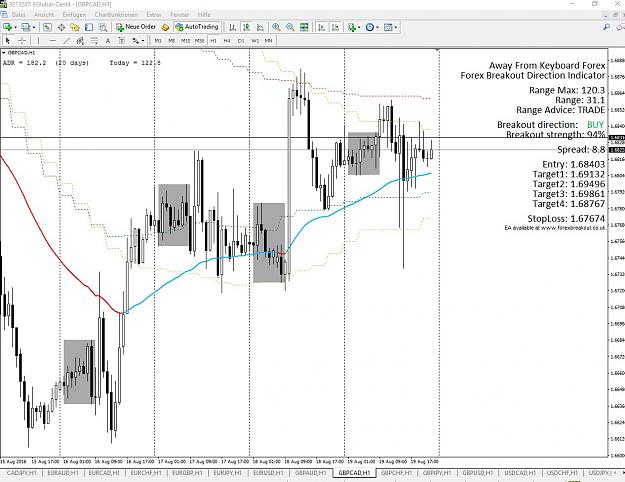Click the New Chart icon
Image resolution: width=625 pixels, height=482 pixels.
[7, 27]
